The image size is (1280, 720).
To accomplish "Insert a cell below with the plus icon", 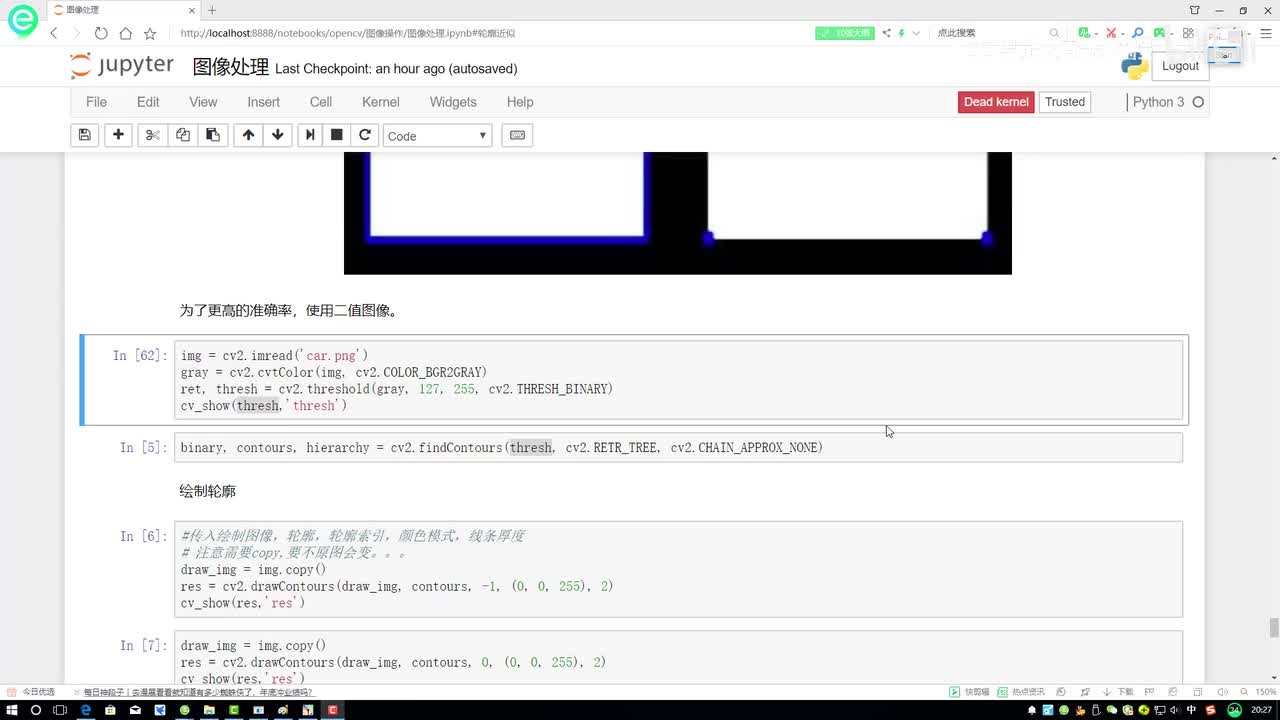I will coord(118,135).
